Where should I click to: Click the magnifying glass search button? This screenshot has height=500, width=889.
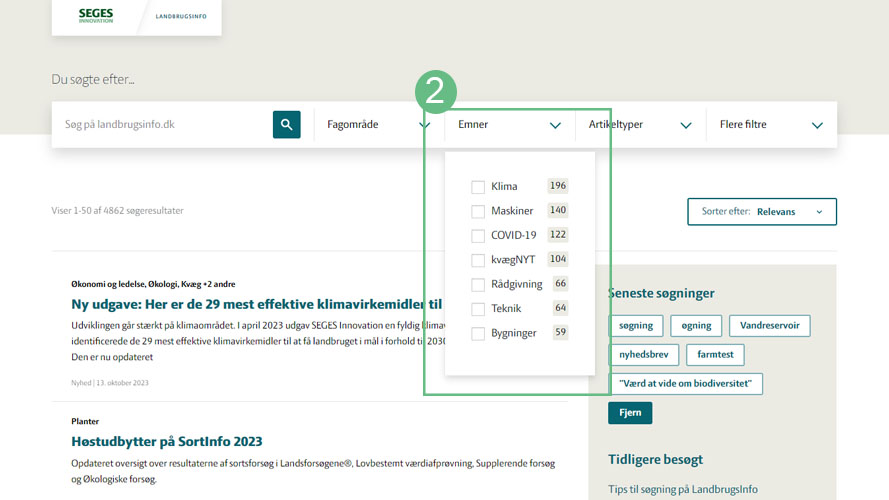(286, 125)
